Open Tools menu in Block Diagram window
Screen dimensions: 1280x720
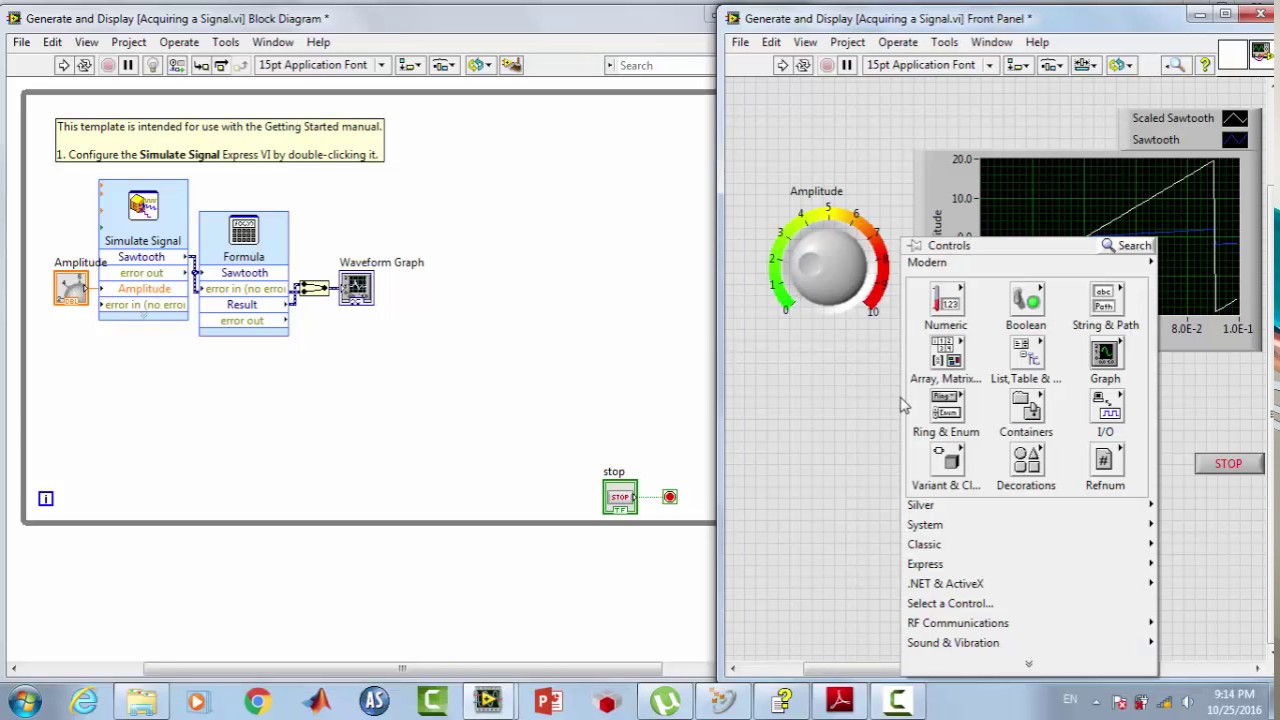coord(225,42)
